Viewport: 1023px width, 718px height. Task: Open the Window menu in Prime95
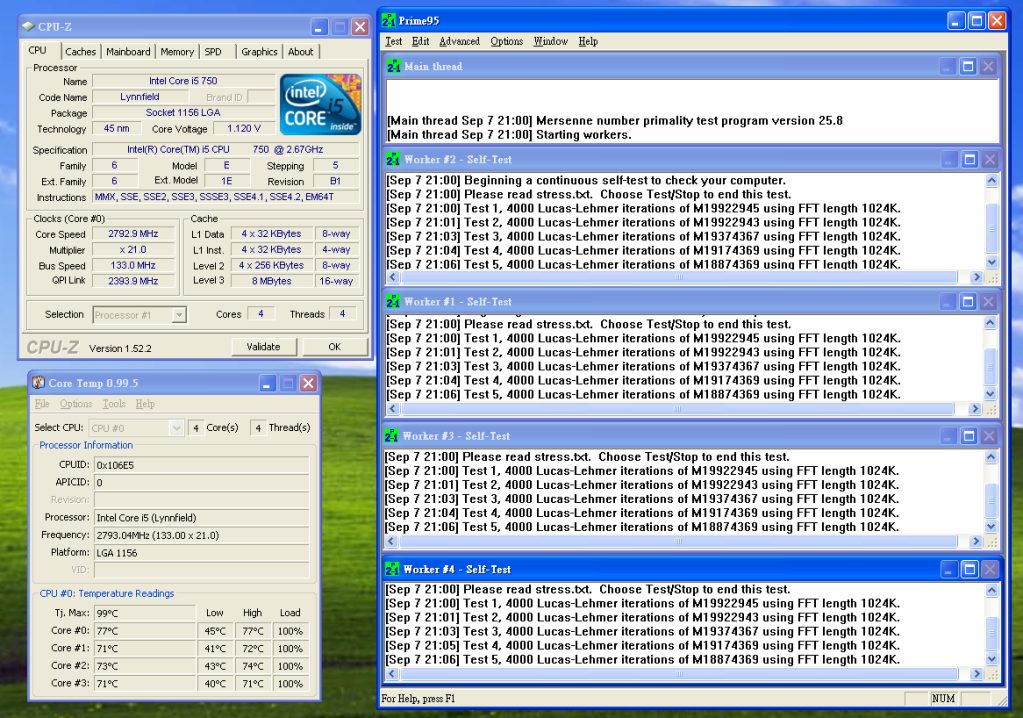[551, 41]
